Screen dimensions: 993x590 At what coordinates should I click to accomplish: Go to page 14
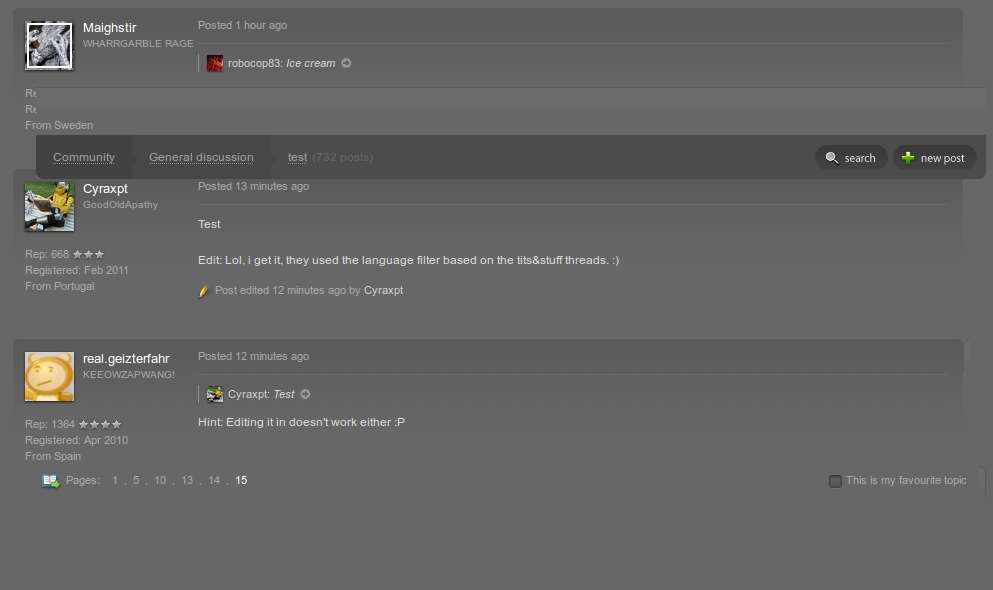point(214,480)
